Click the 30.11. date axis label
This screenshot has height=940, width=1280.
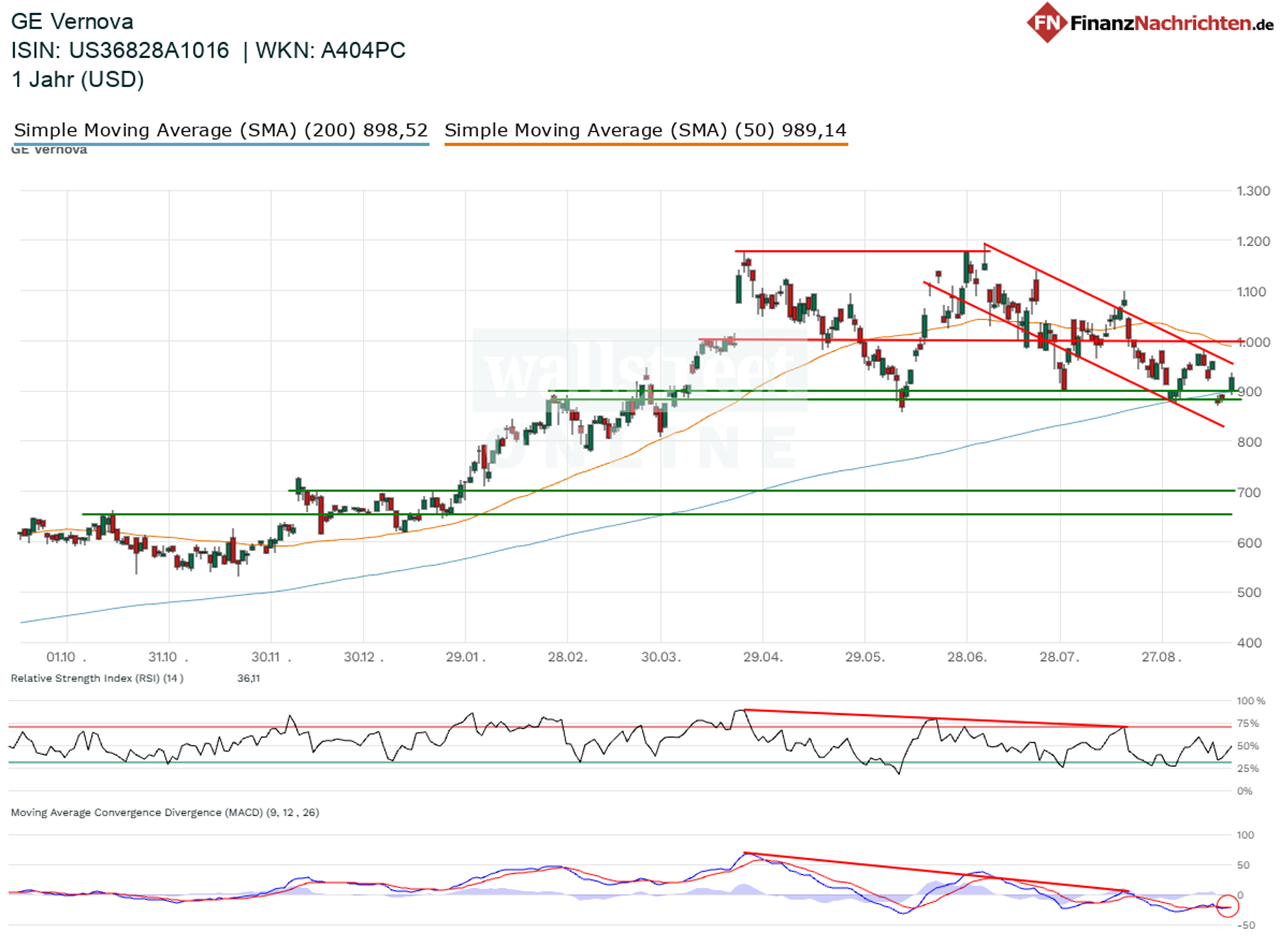270,660
